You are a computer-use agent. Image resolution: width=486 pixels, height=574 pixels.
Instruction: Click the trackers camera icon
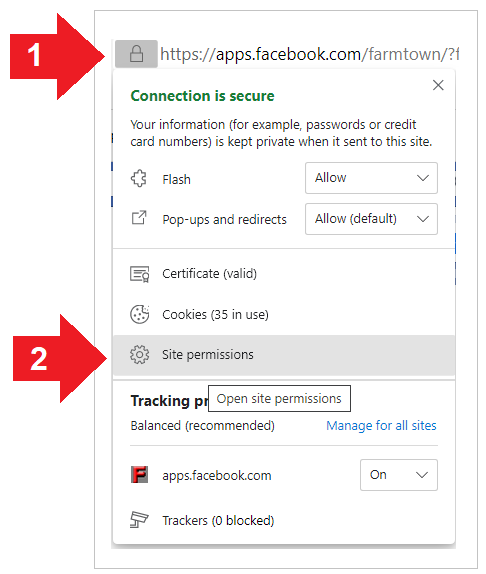coord(139,519)
